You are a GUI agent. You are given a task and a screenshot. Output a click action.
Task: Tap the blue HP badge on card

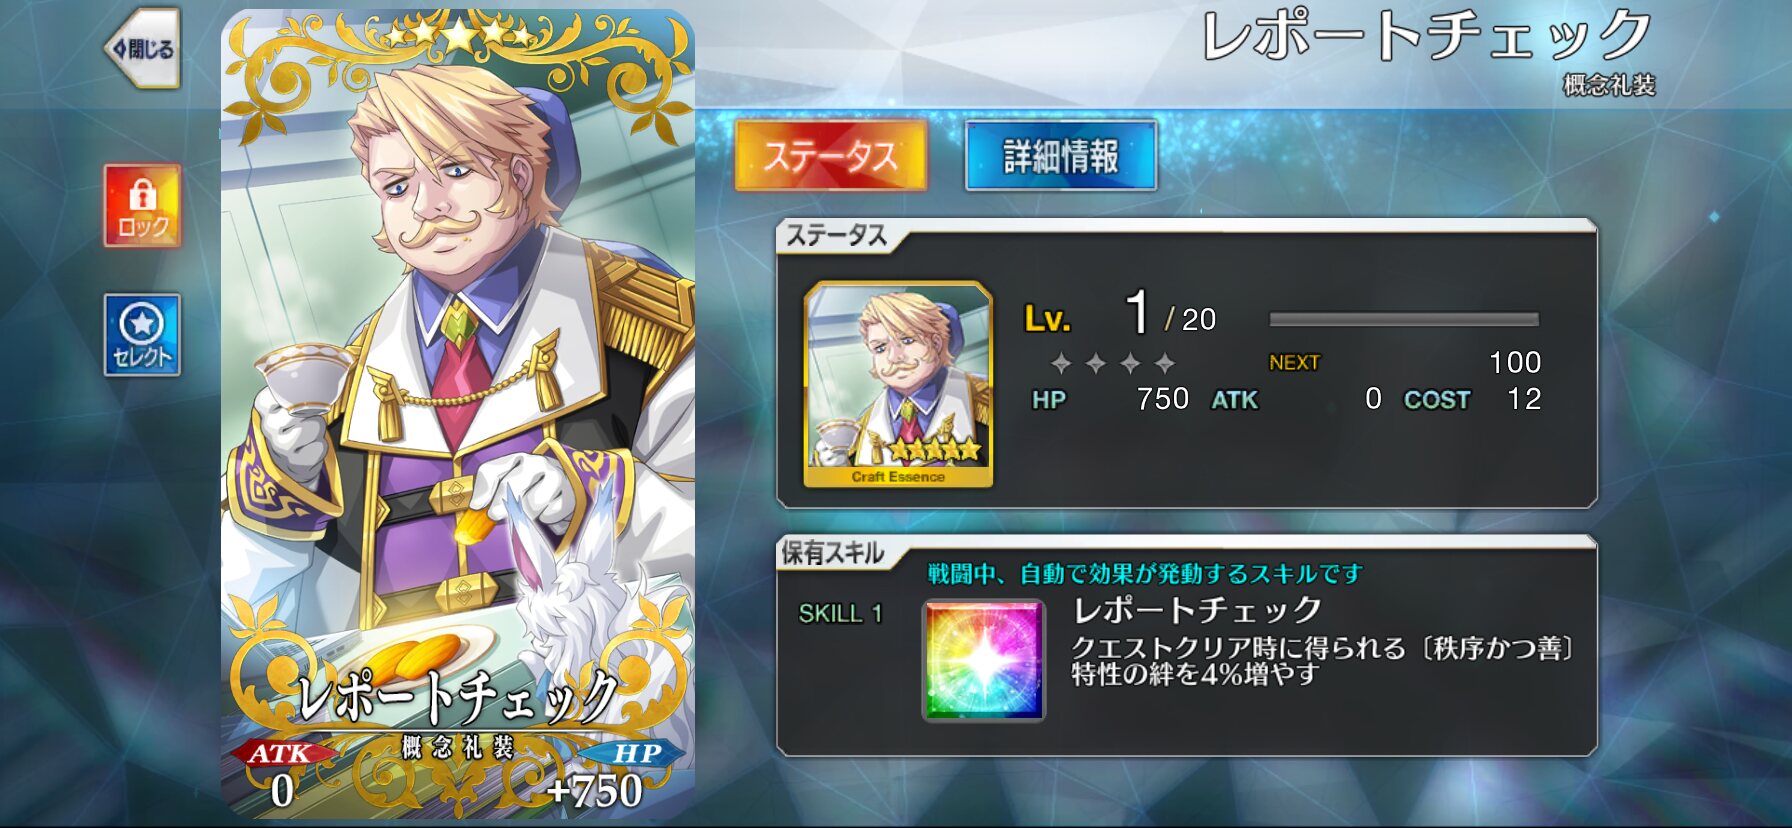pyautogui.click(x=635, y=753)
